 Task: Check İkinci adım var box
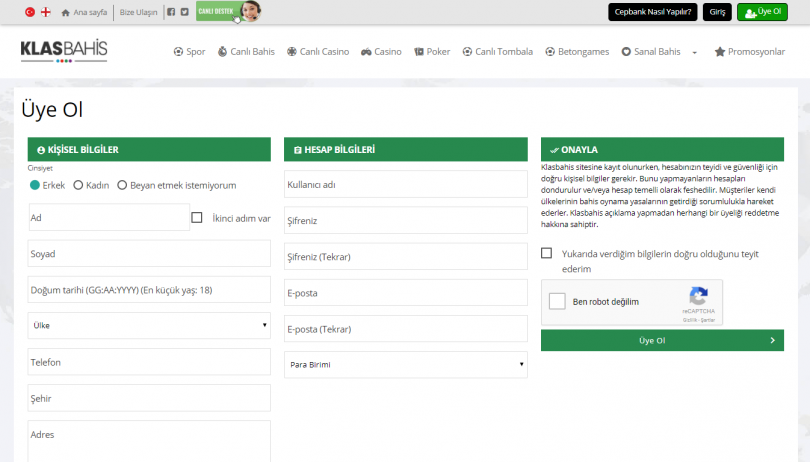[197, 218]
